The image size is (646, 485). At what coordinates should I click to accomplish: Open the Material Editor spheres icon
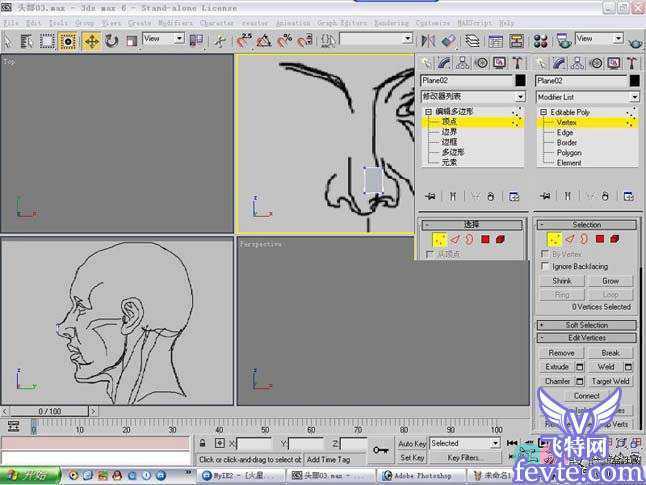[x=540, y=41]
